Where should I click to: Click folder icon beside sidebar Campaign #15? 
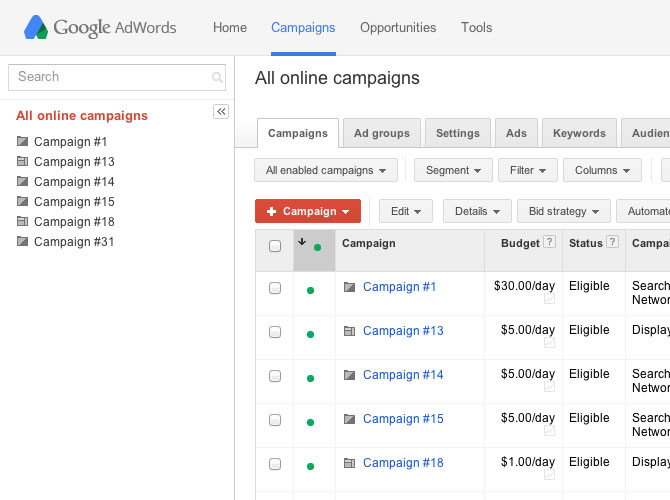[22, 201]
